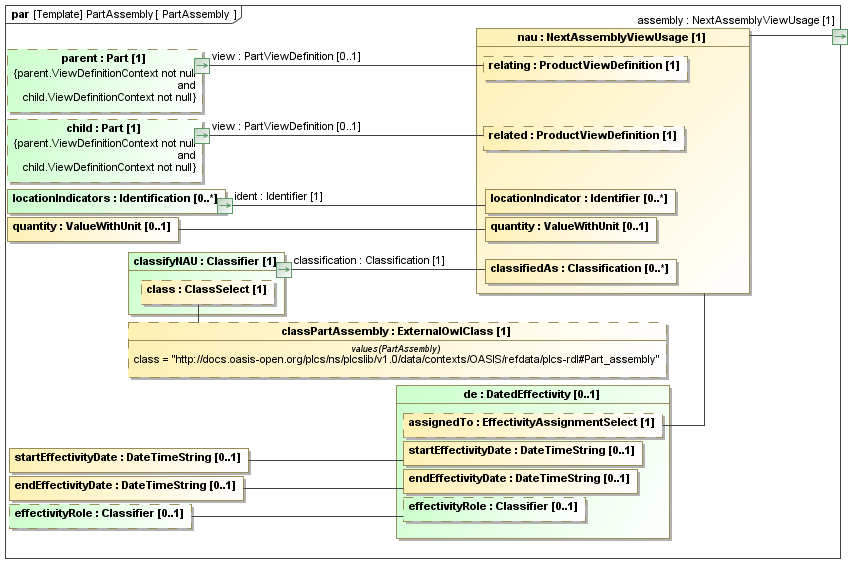The width and height of the screenshot is (862, 573).
Task: Select the class ClassSelect nested property
Action: pos(206,290)
